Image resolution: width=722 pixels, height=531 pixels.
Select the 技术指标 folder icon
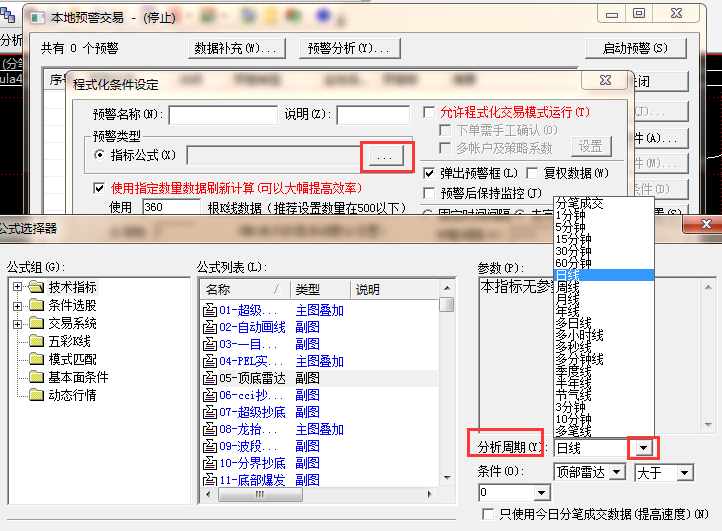pyautogui.click(x=38, y=287)
